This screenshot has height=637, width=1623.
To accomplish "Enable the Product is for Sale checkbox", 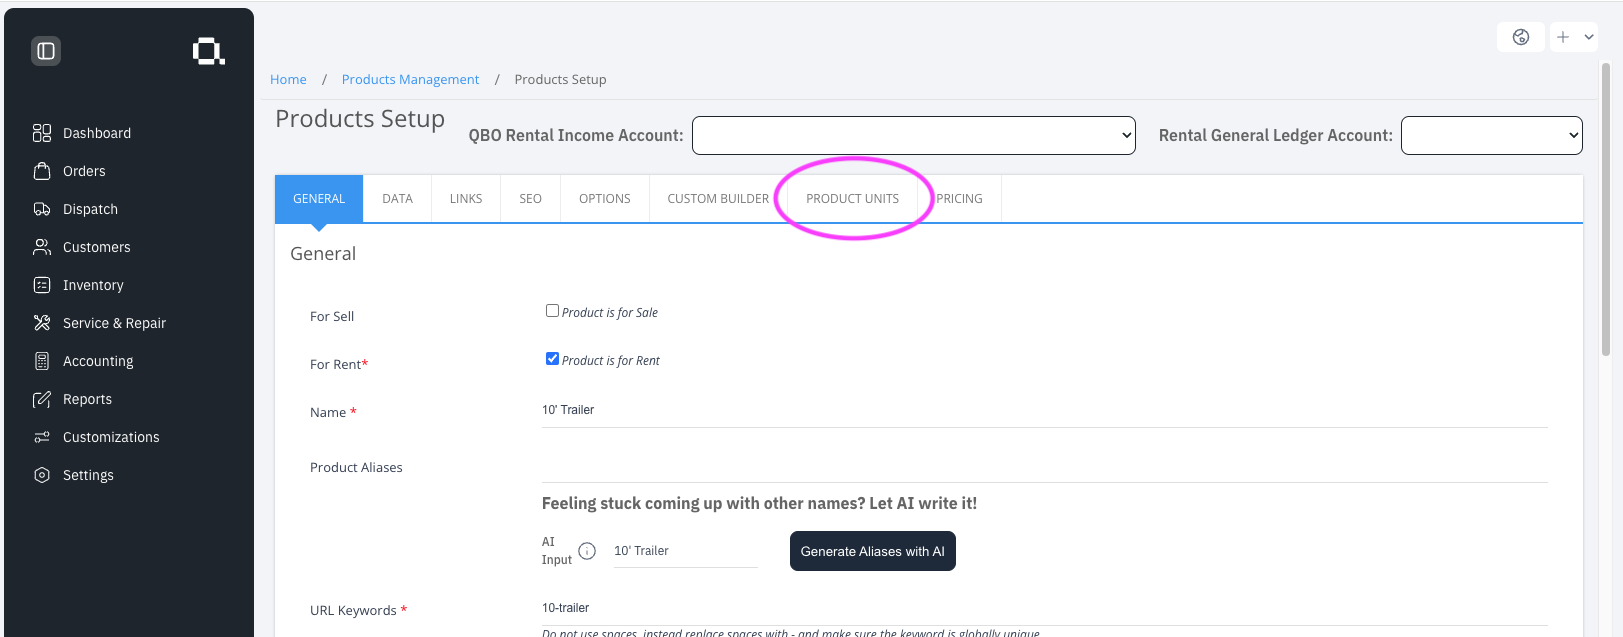I will (552, 311).
